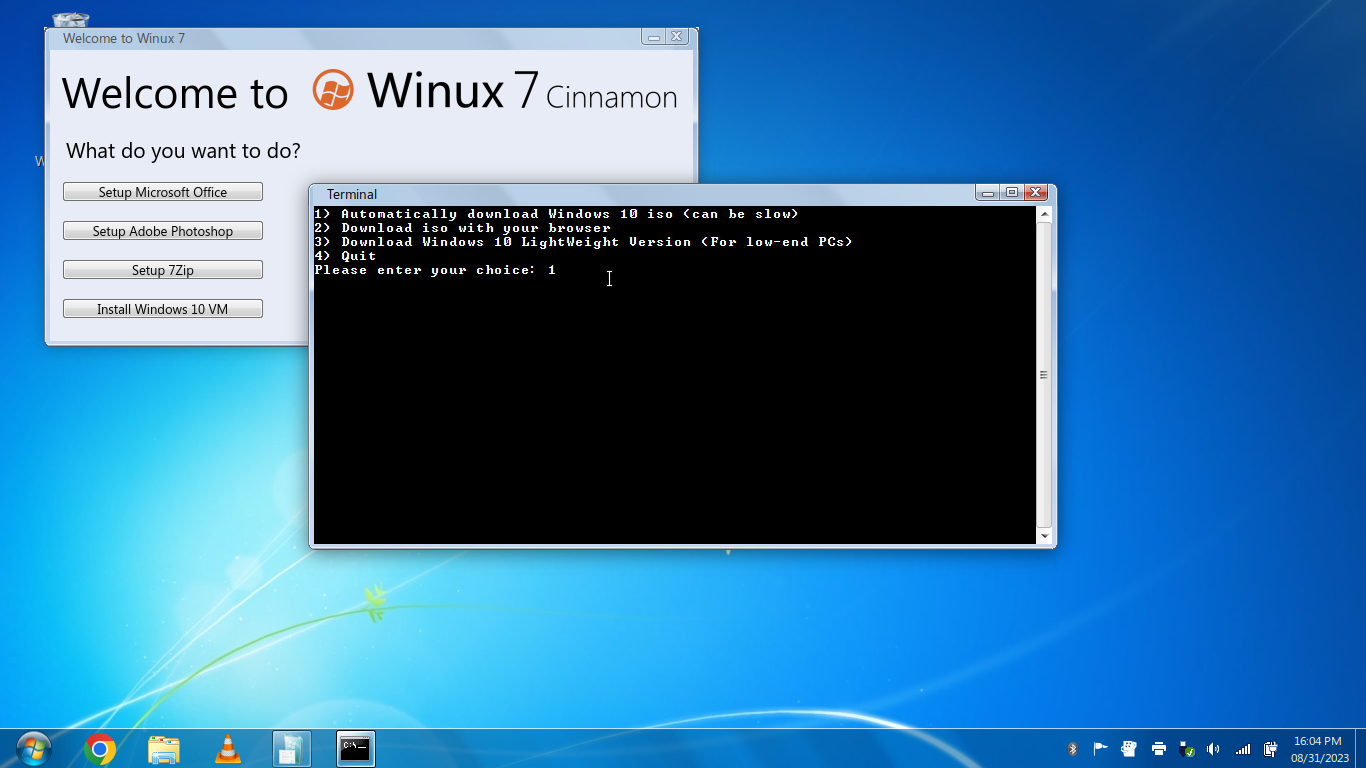
Task: Click Terminal scrollbar up arrow
Action: tap(1045, 214)
